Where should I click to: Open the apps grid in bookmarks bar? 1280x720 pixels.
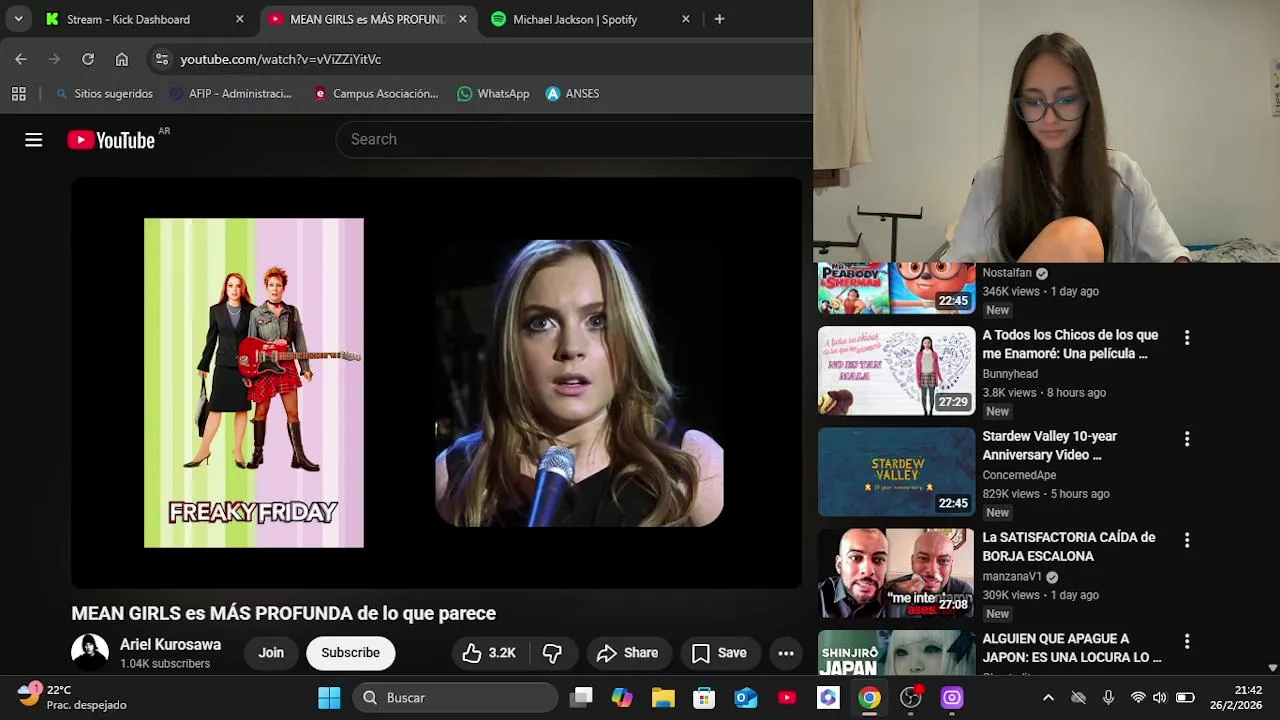[18, 94]
